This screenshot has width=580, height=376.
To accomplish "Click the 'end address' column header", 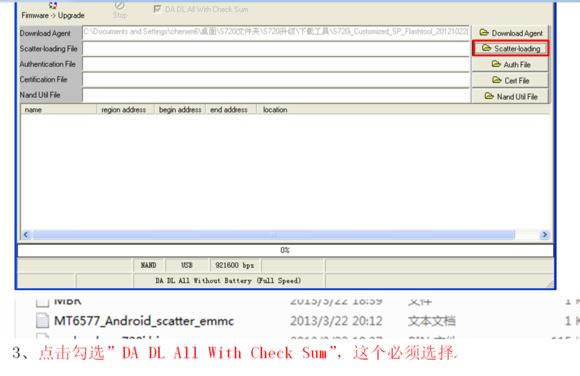I will pos(231,110).
